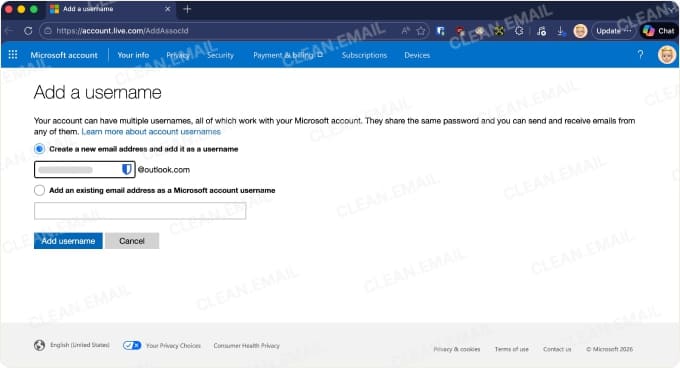This screenshot has width=680, height=368.
Task: Click the Update button in the browser toolbar
Action: point(613,31)
